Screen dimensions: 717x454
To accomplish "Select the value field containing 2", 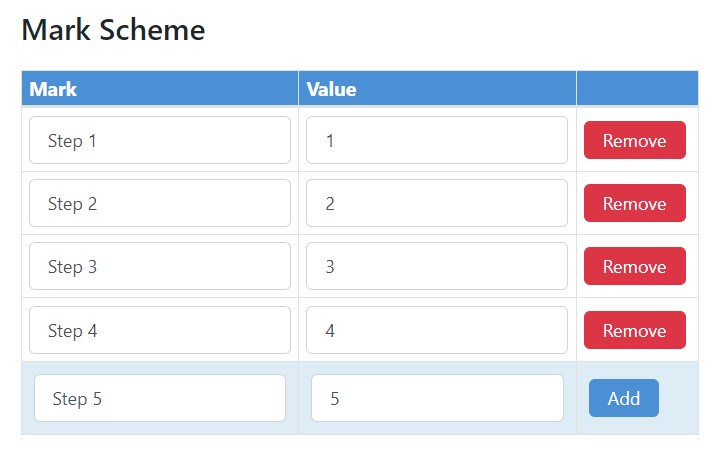I will click(437, 203).
